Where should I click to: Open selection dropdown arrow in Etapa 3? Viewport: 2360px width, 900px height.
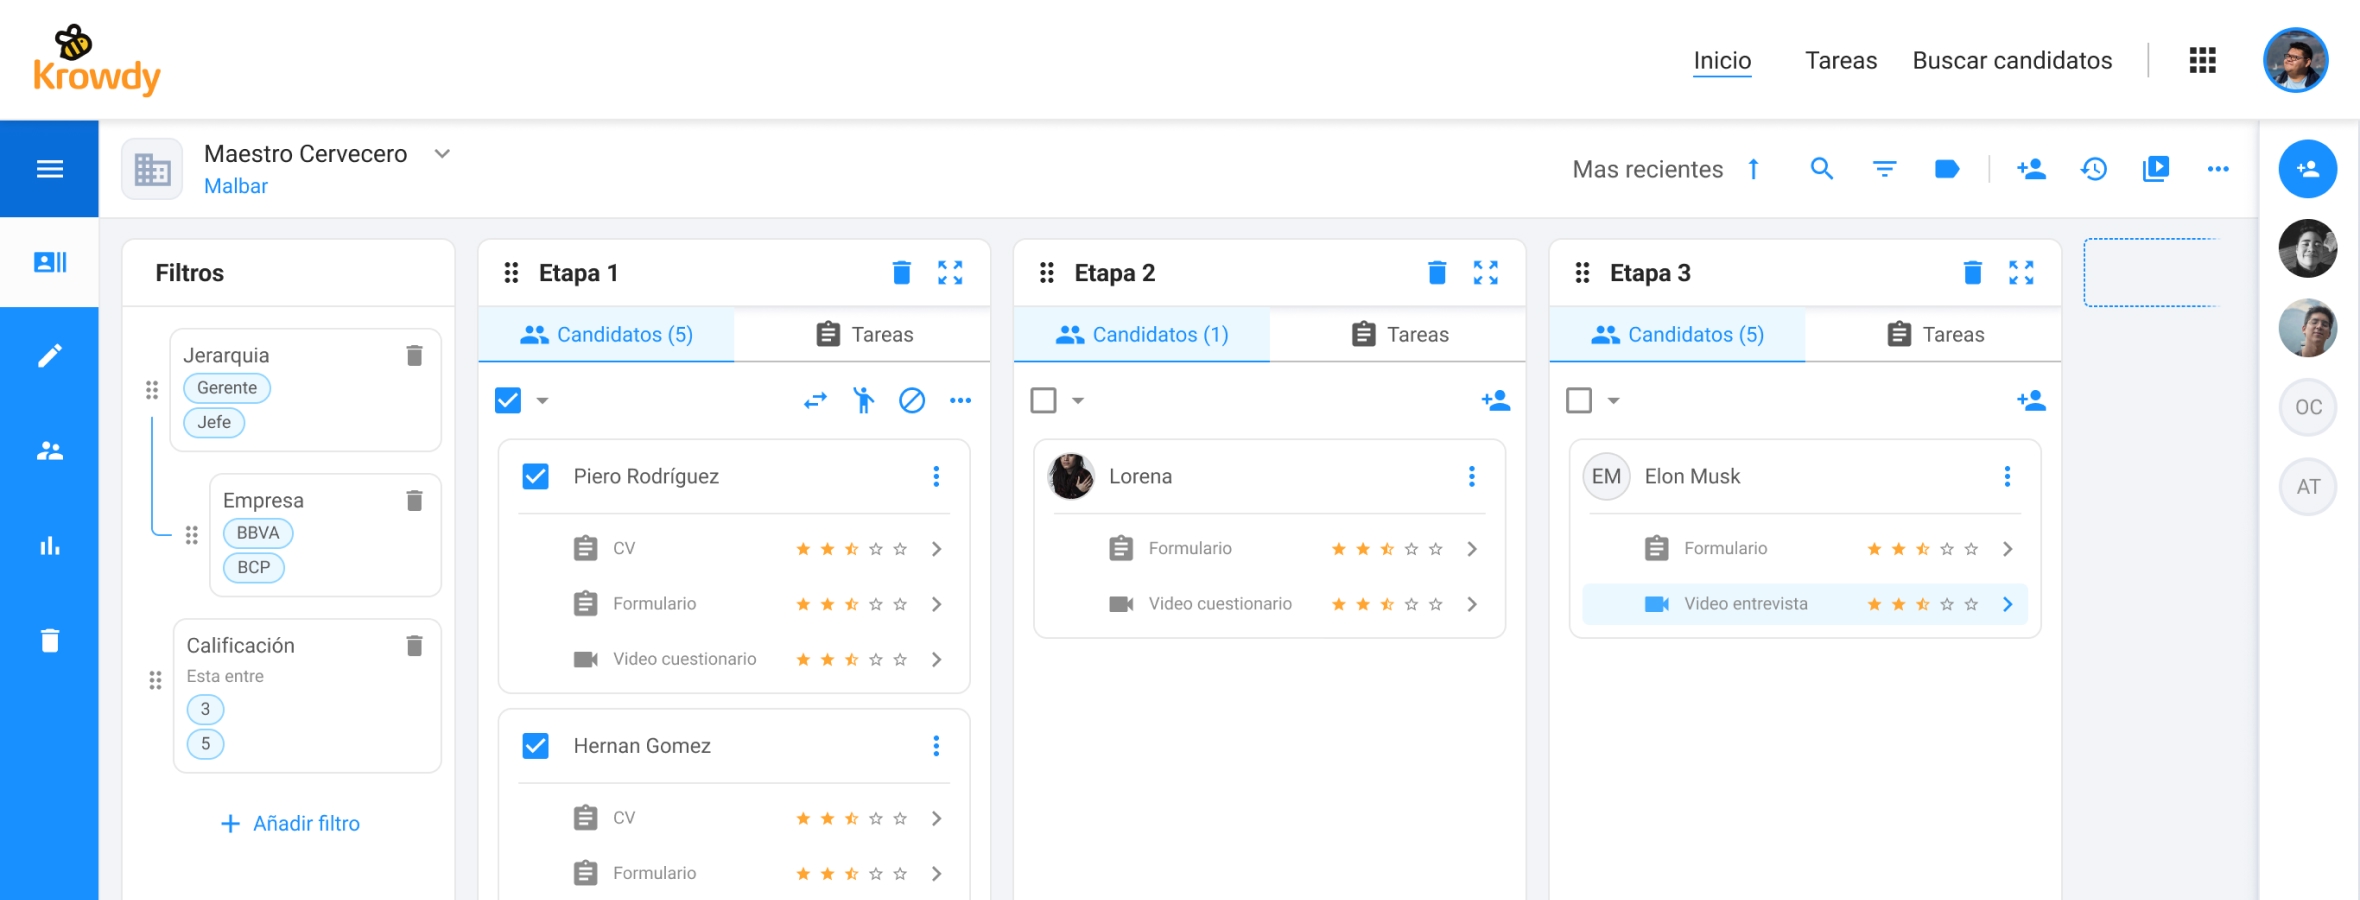[1613, 401]
